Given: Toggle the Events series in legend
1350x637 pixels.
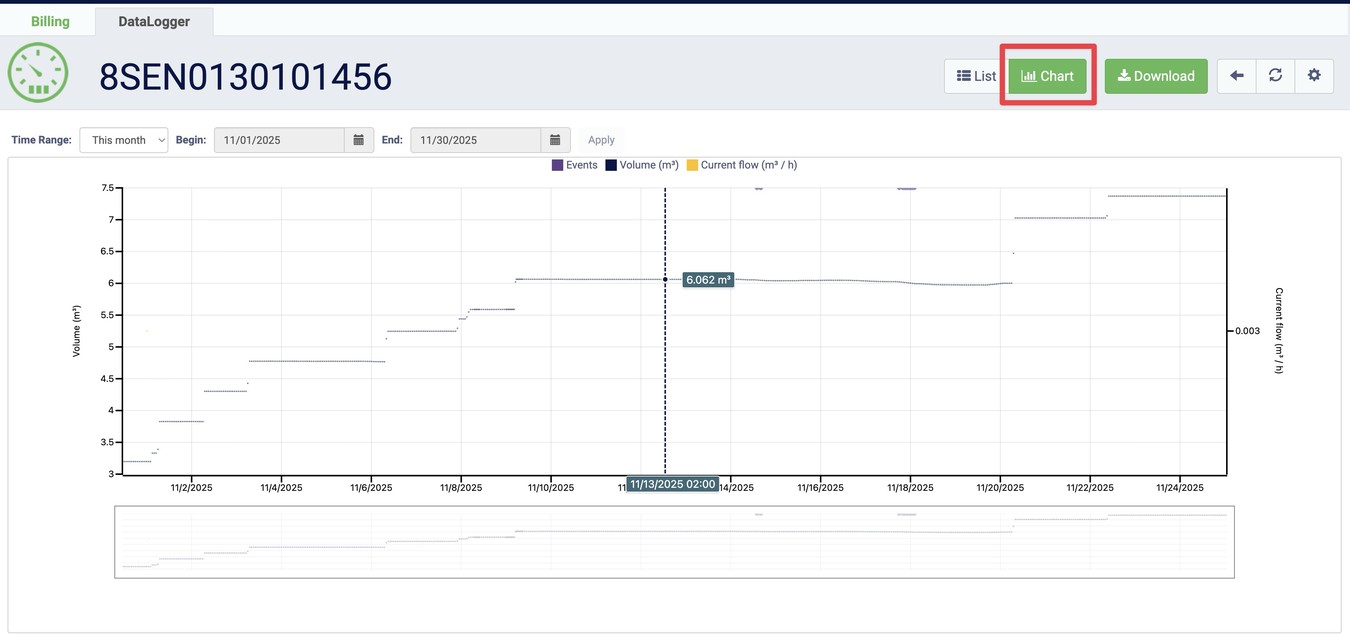Looking at the screenshot, I should pyautogui.click(x=574, y=165).
